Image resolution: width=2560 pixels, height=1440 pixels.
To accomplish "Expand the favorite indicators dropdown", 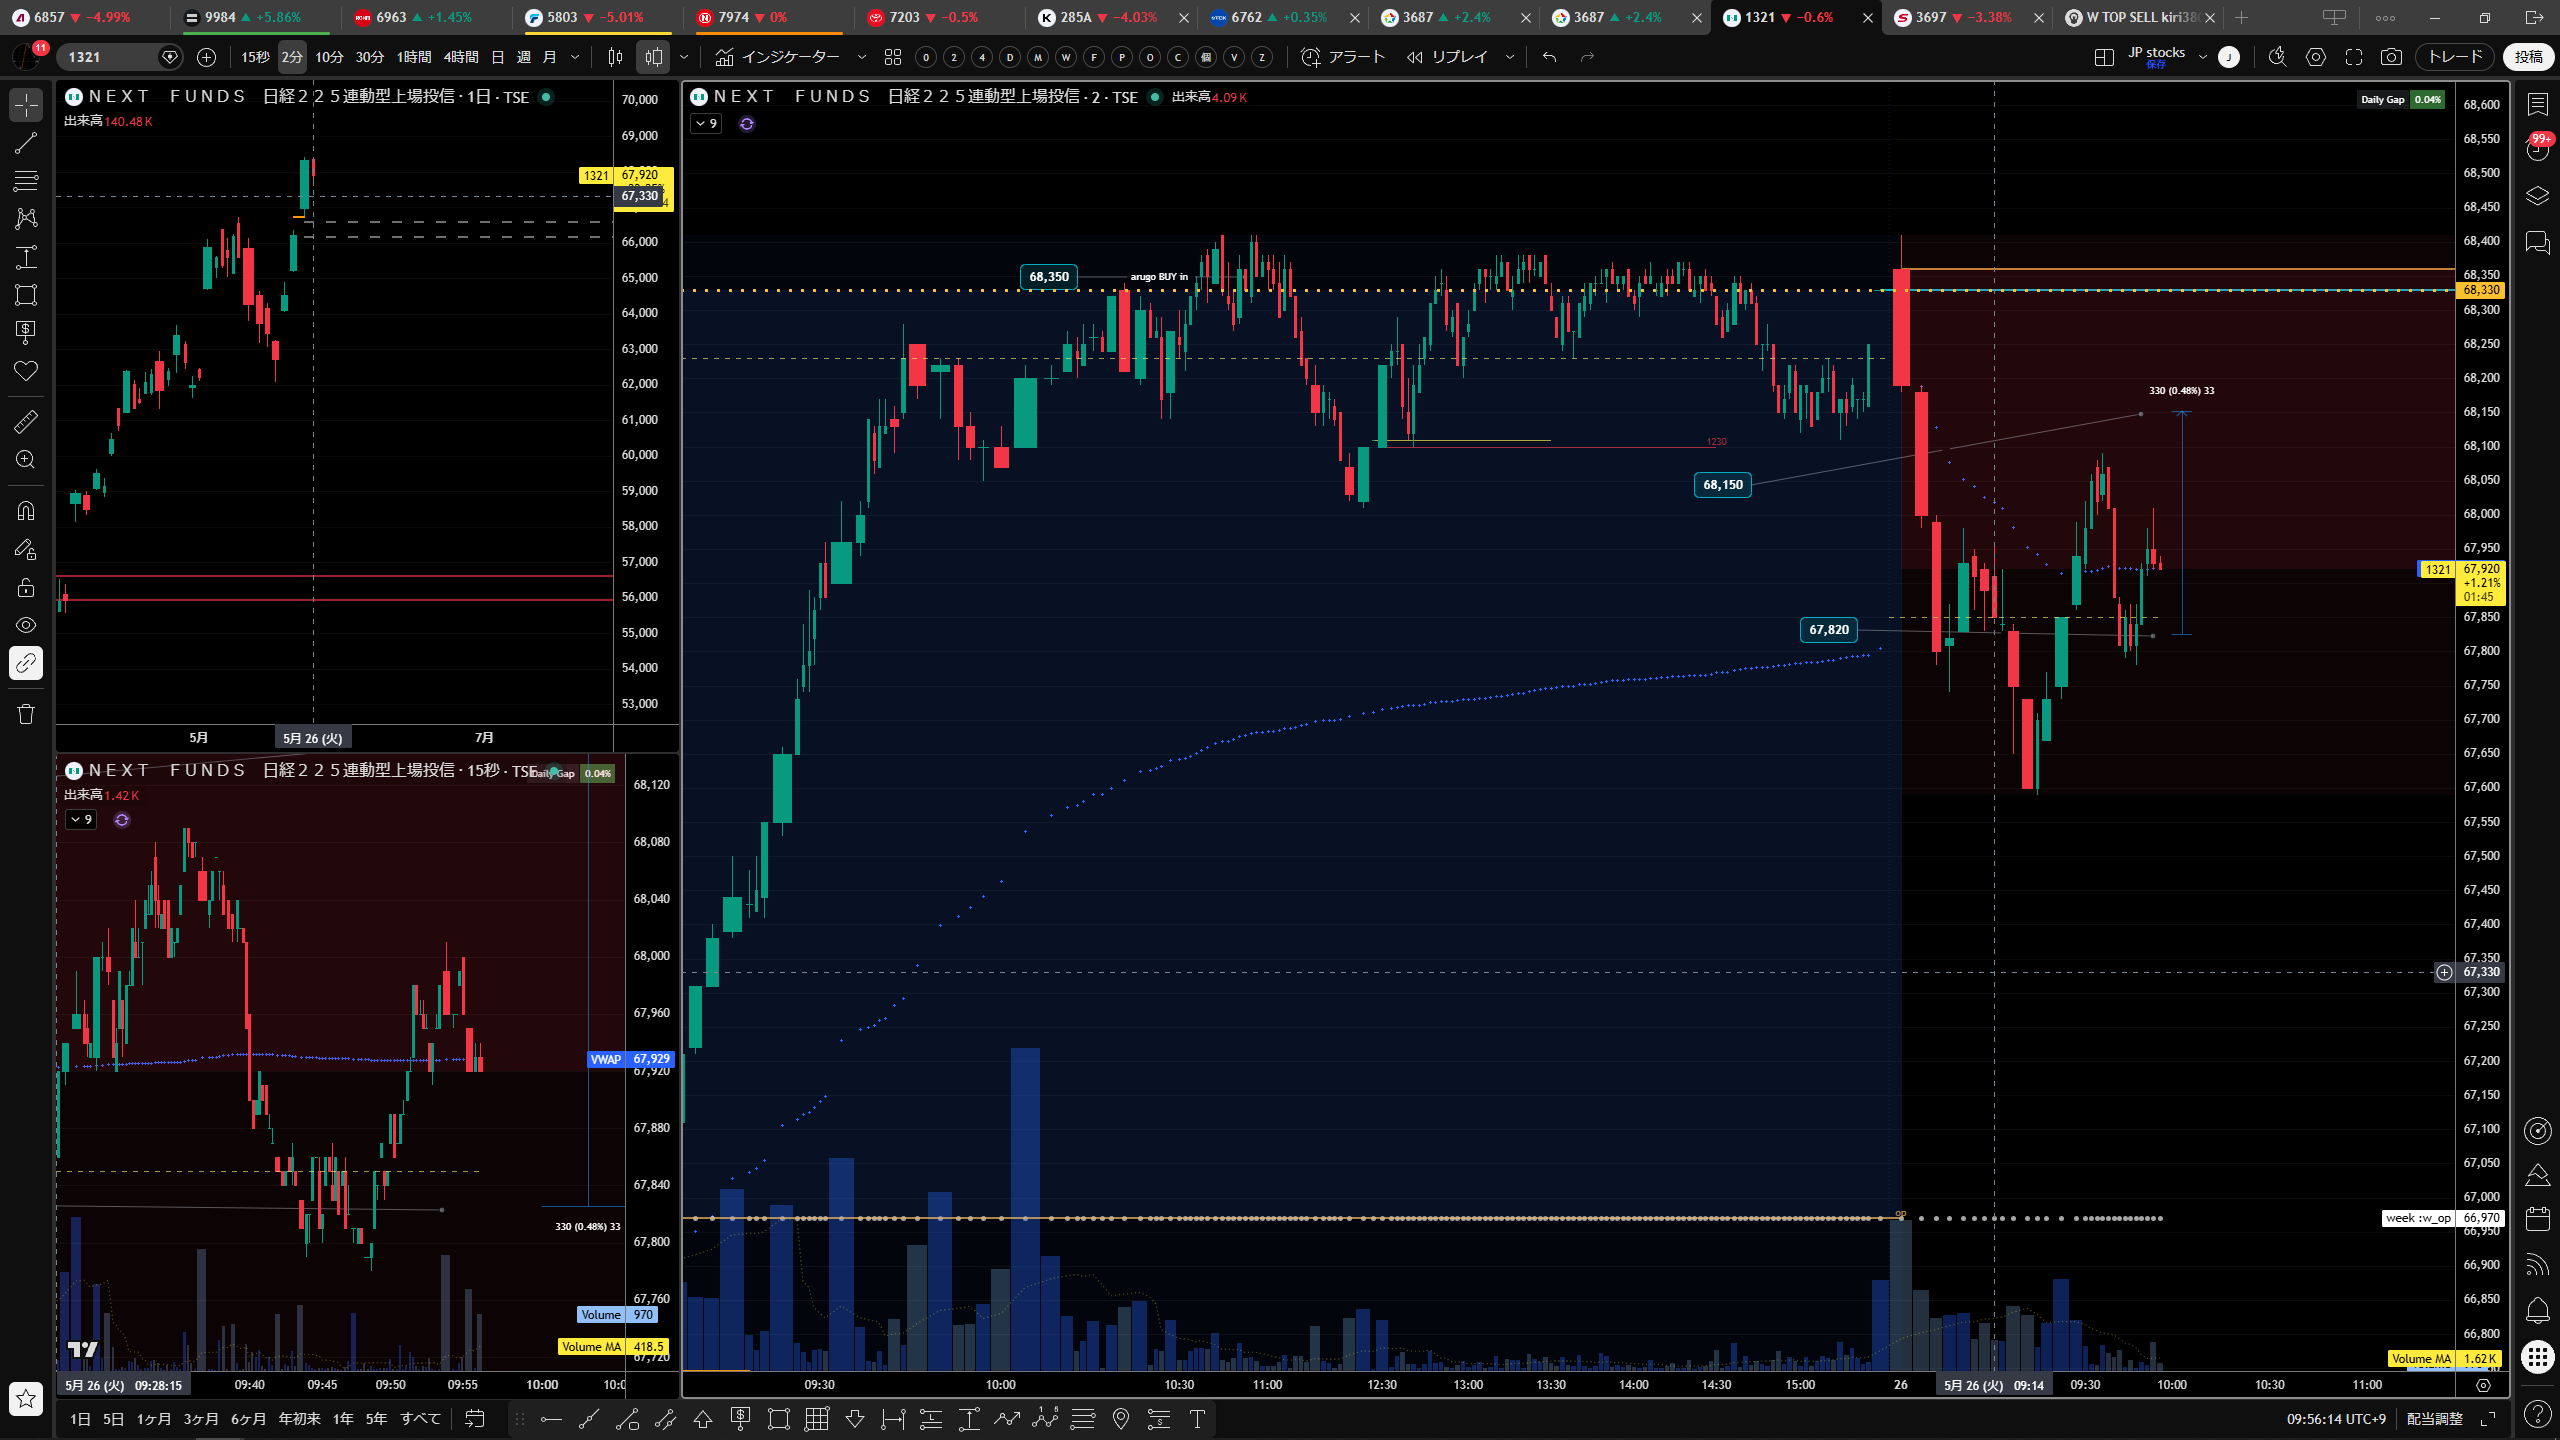I will [862, 57].
